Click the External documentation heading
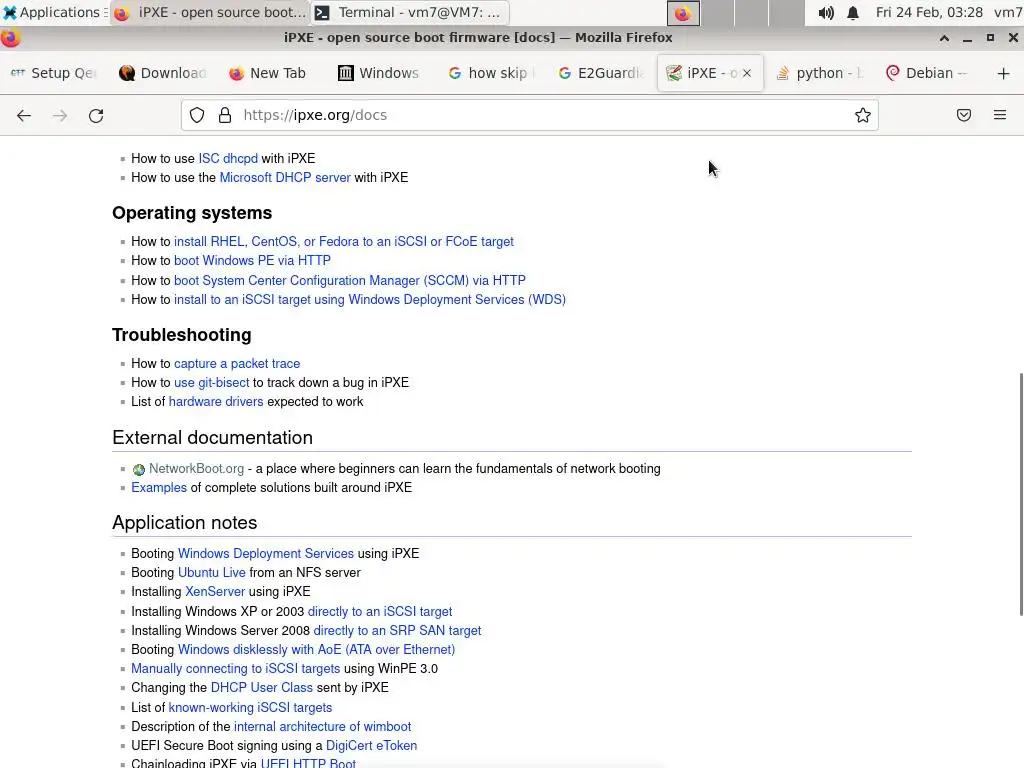Image resolution: width=1024 pixels, height=768 pixels. [x=212, y=438]
